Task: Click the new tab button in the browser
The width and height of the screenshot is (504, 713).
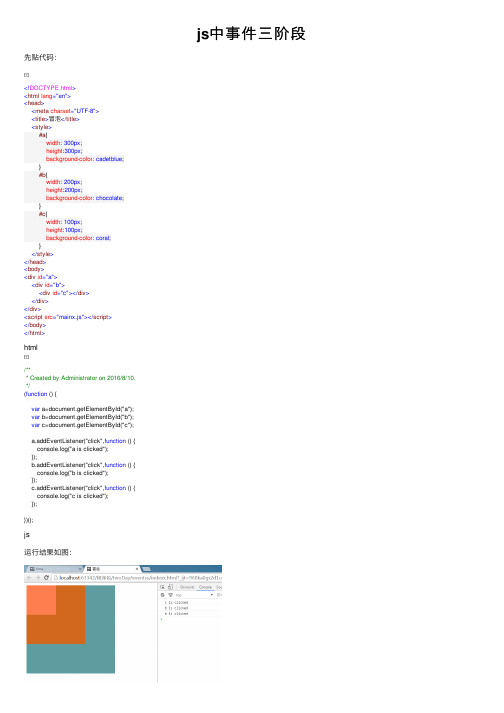Action: (146, 569)
